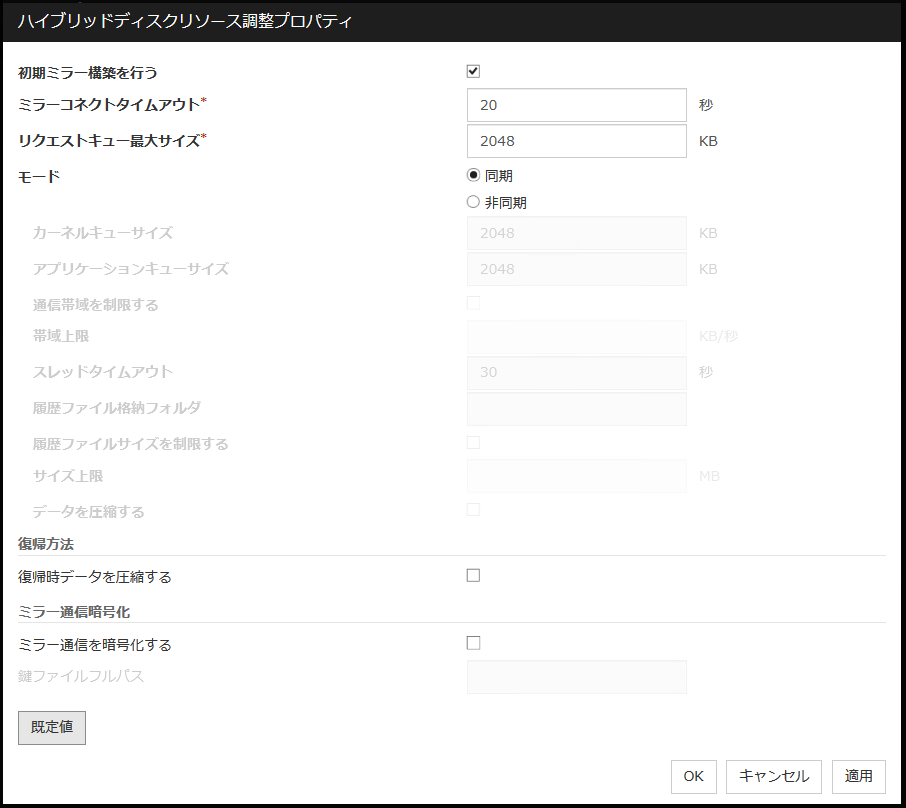The image size is (906, 808).
Task: Click the 帯域上限 input field
Action: pos(576,338)
